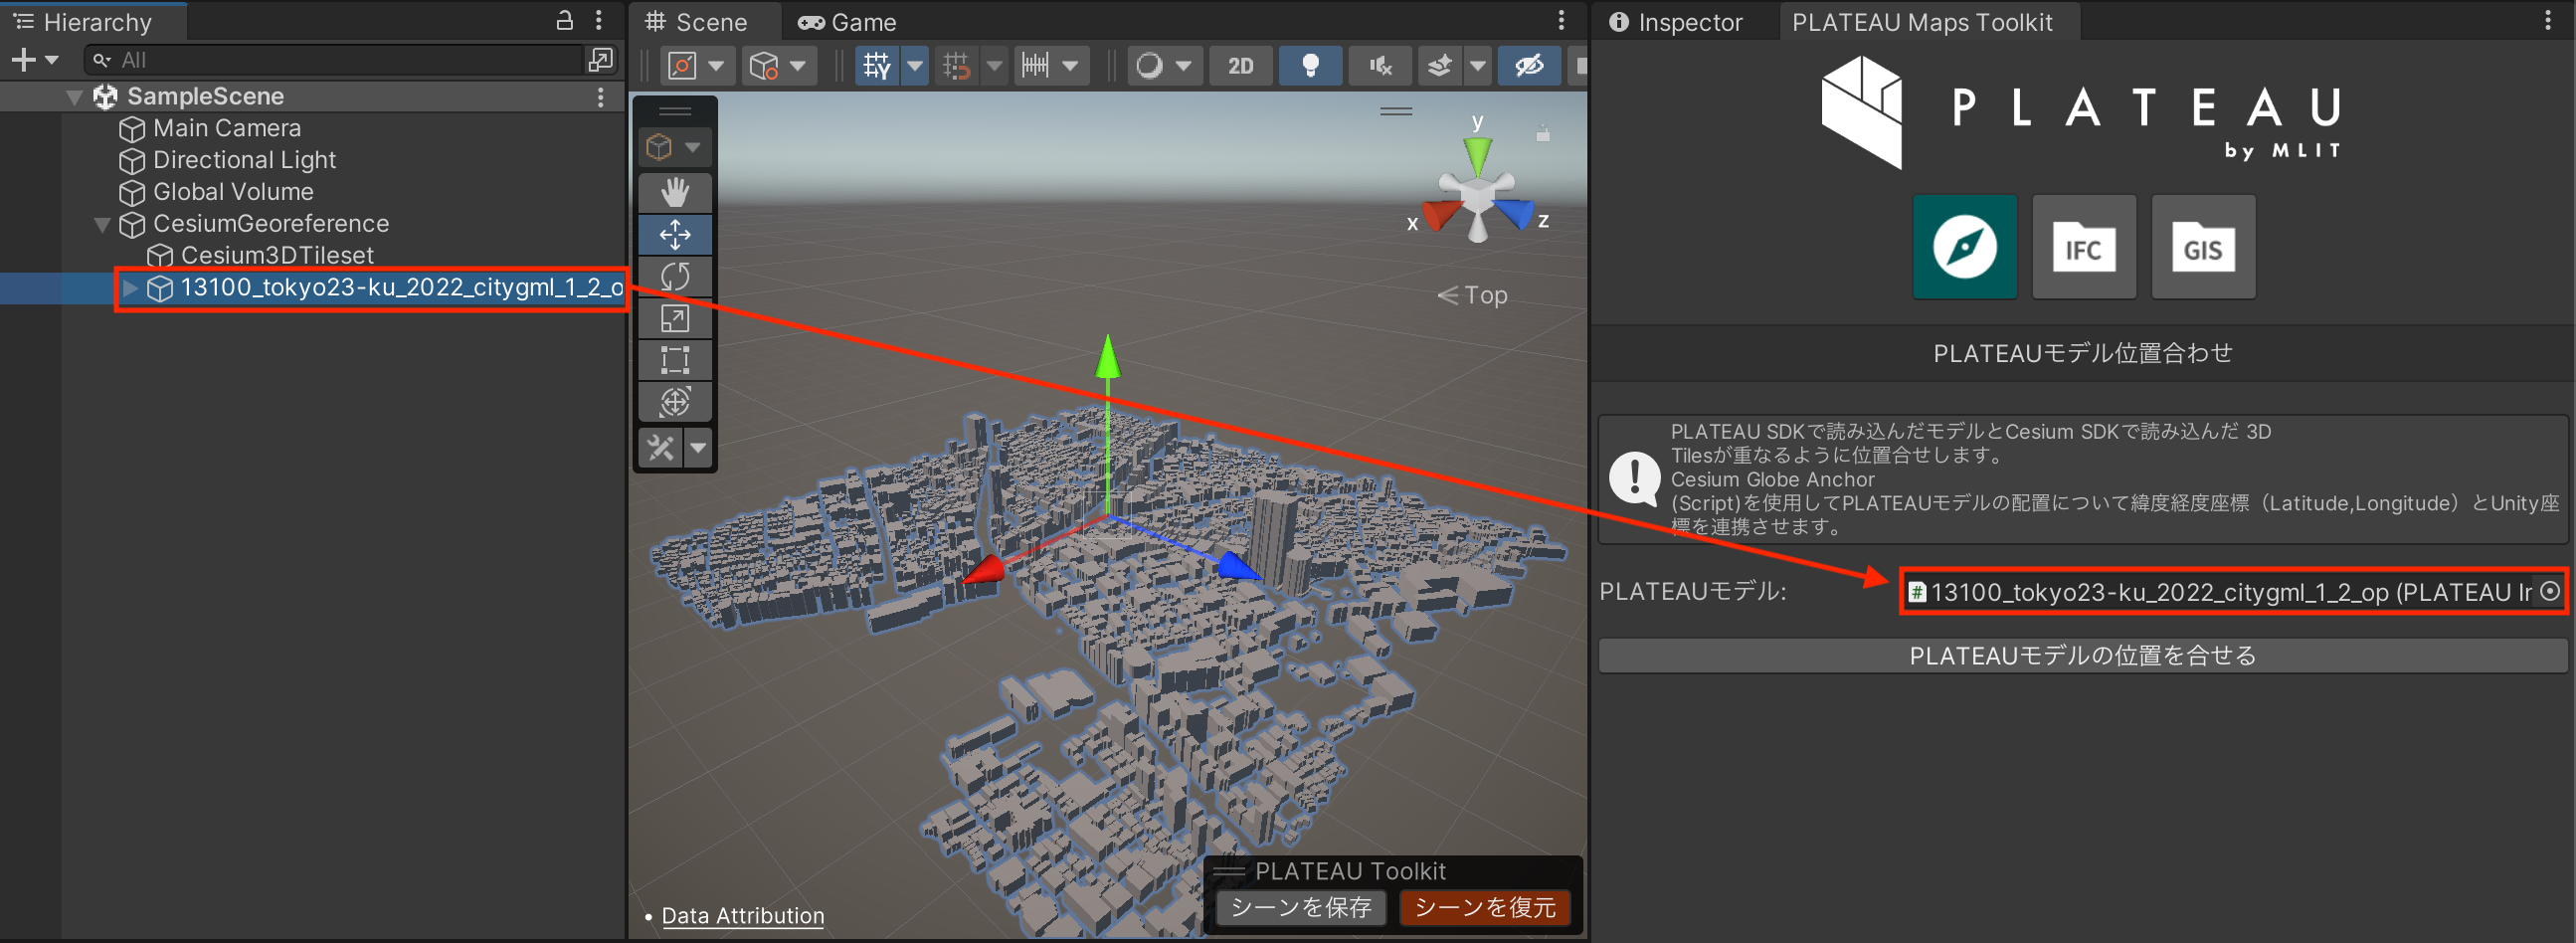Viewport: 2576px width, 943px height.
Task: Open the custom editor tools icon
Action: click(x=661, y=447)
